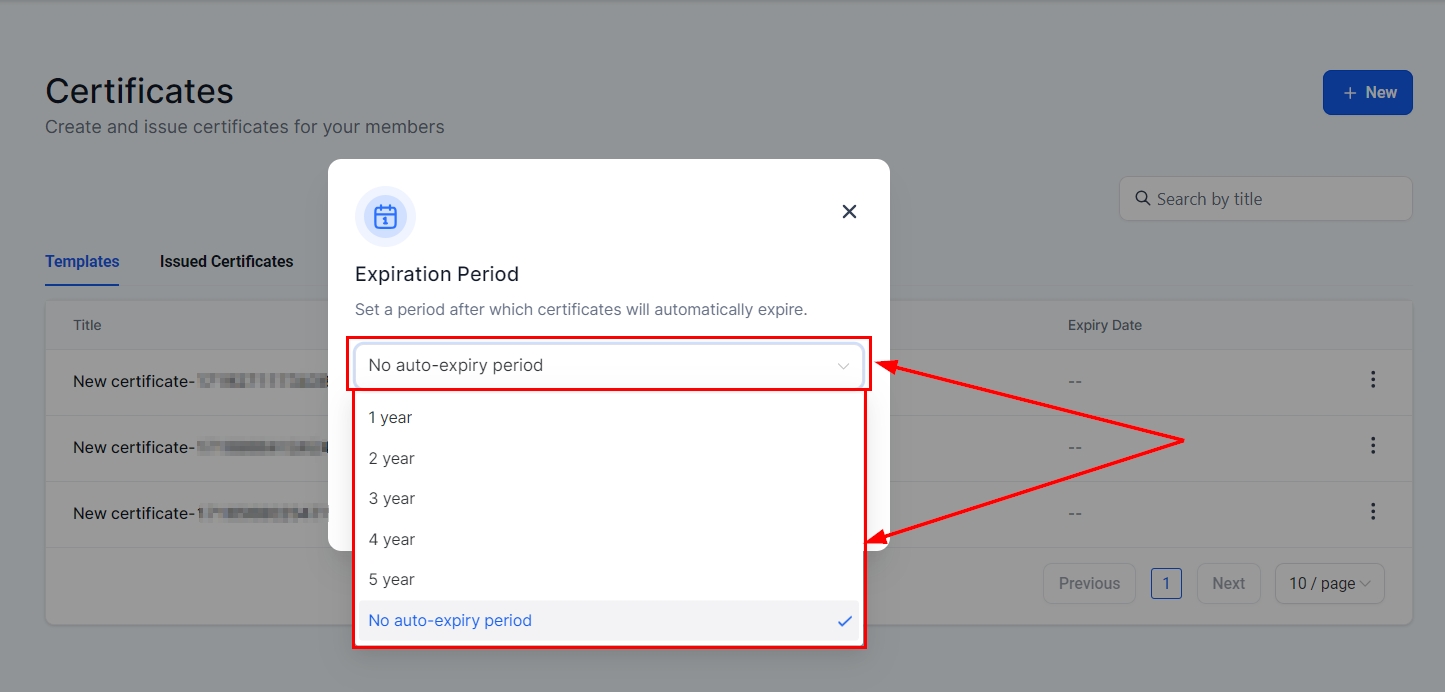Click the checkmark beside No auto-expiry period

(x=844, y=621)
